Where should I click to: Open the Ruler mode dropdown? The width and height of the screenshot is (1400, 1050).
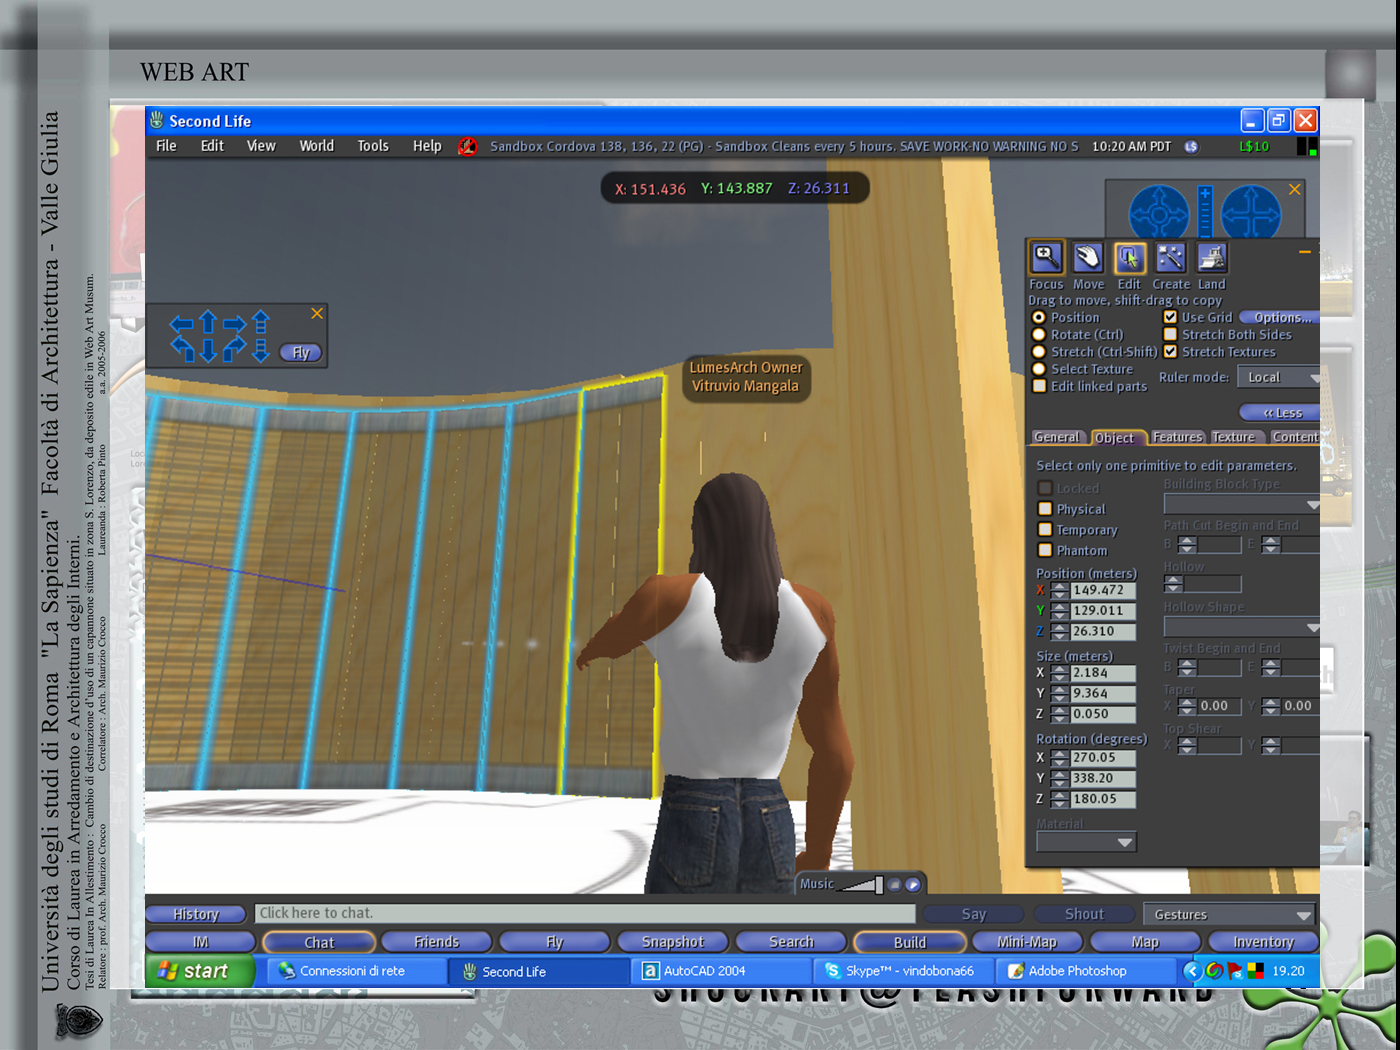[x=1279, y=377]
